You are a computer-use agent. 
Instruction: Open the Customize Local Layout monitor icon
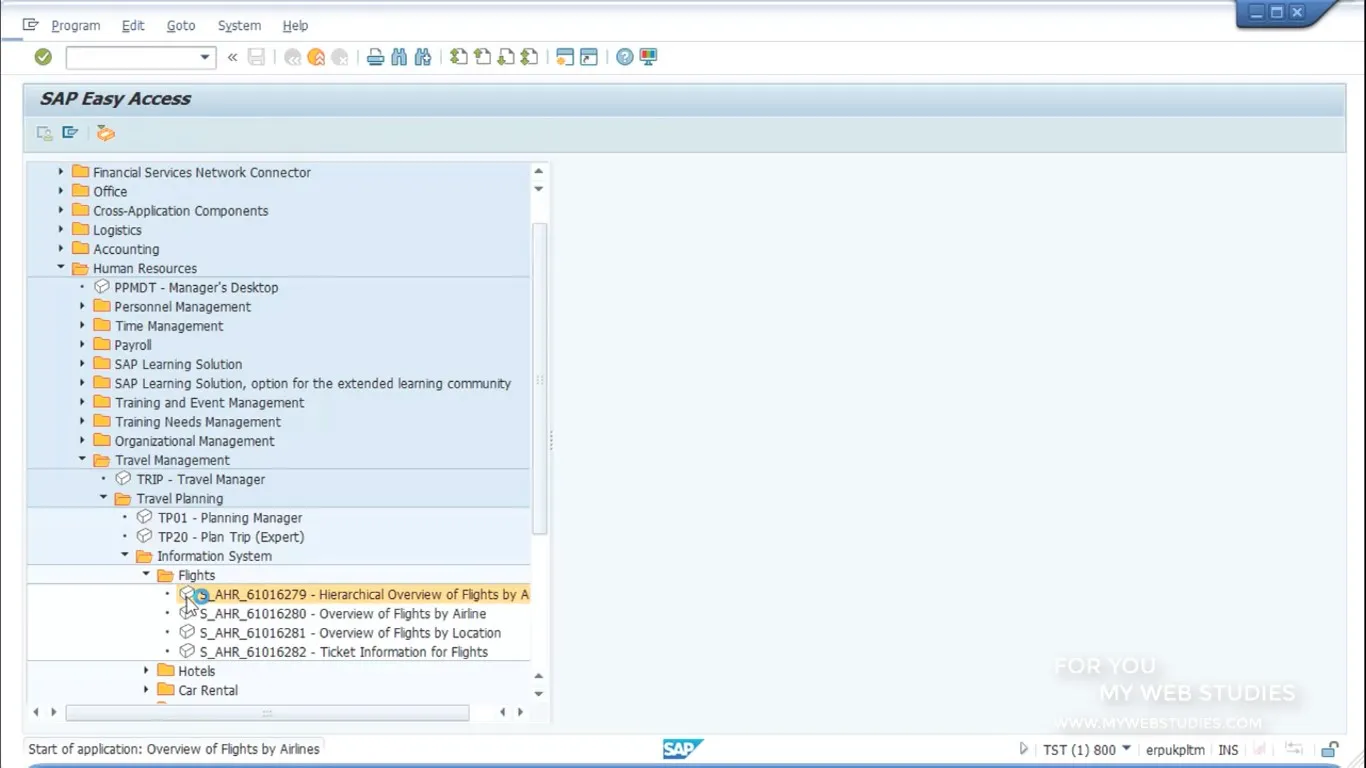coord(648,57)
